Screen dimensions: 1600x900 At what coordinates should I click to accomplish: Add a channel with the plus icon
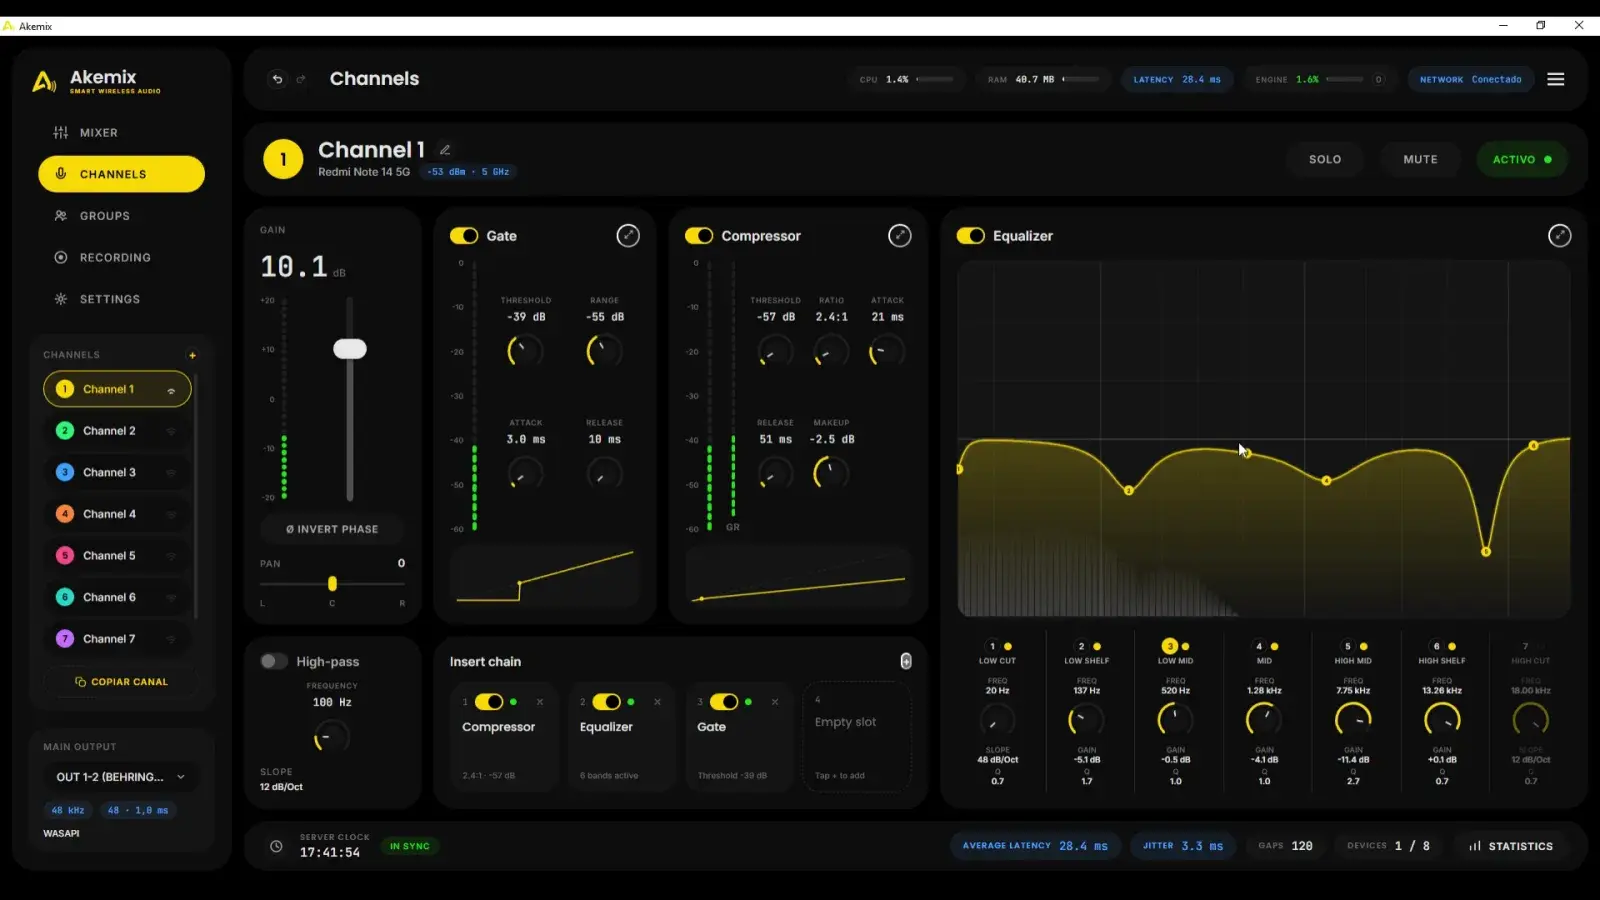192,355
